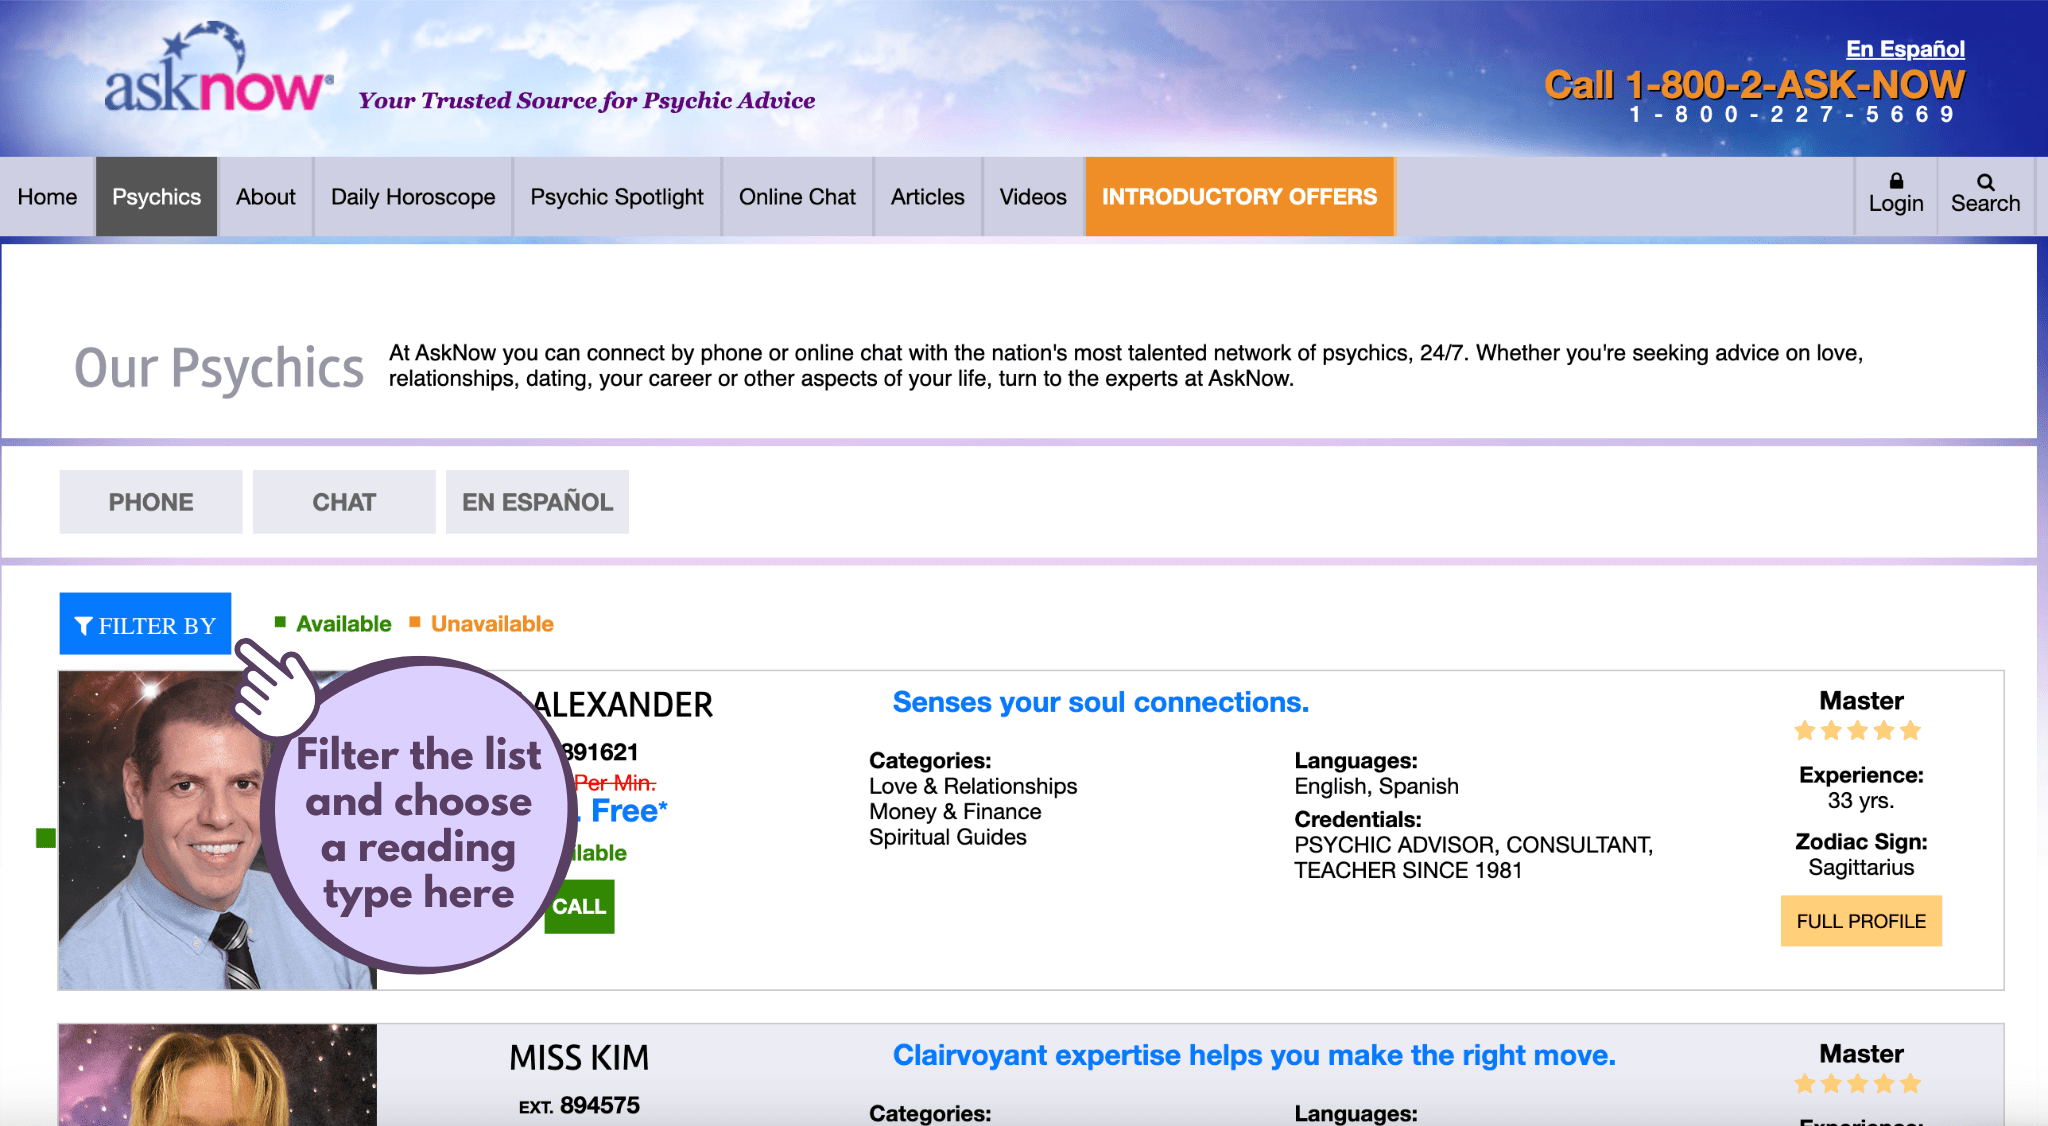Click the filter funnel icon
This screenshot has width=2048, height=1126.
coord(84,626)
